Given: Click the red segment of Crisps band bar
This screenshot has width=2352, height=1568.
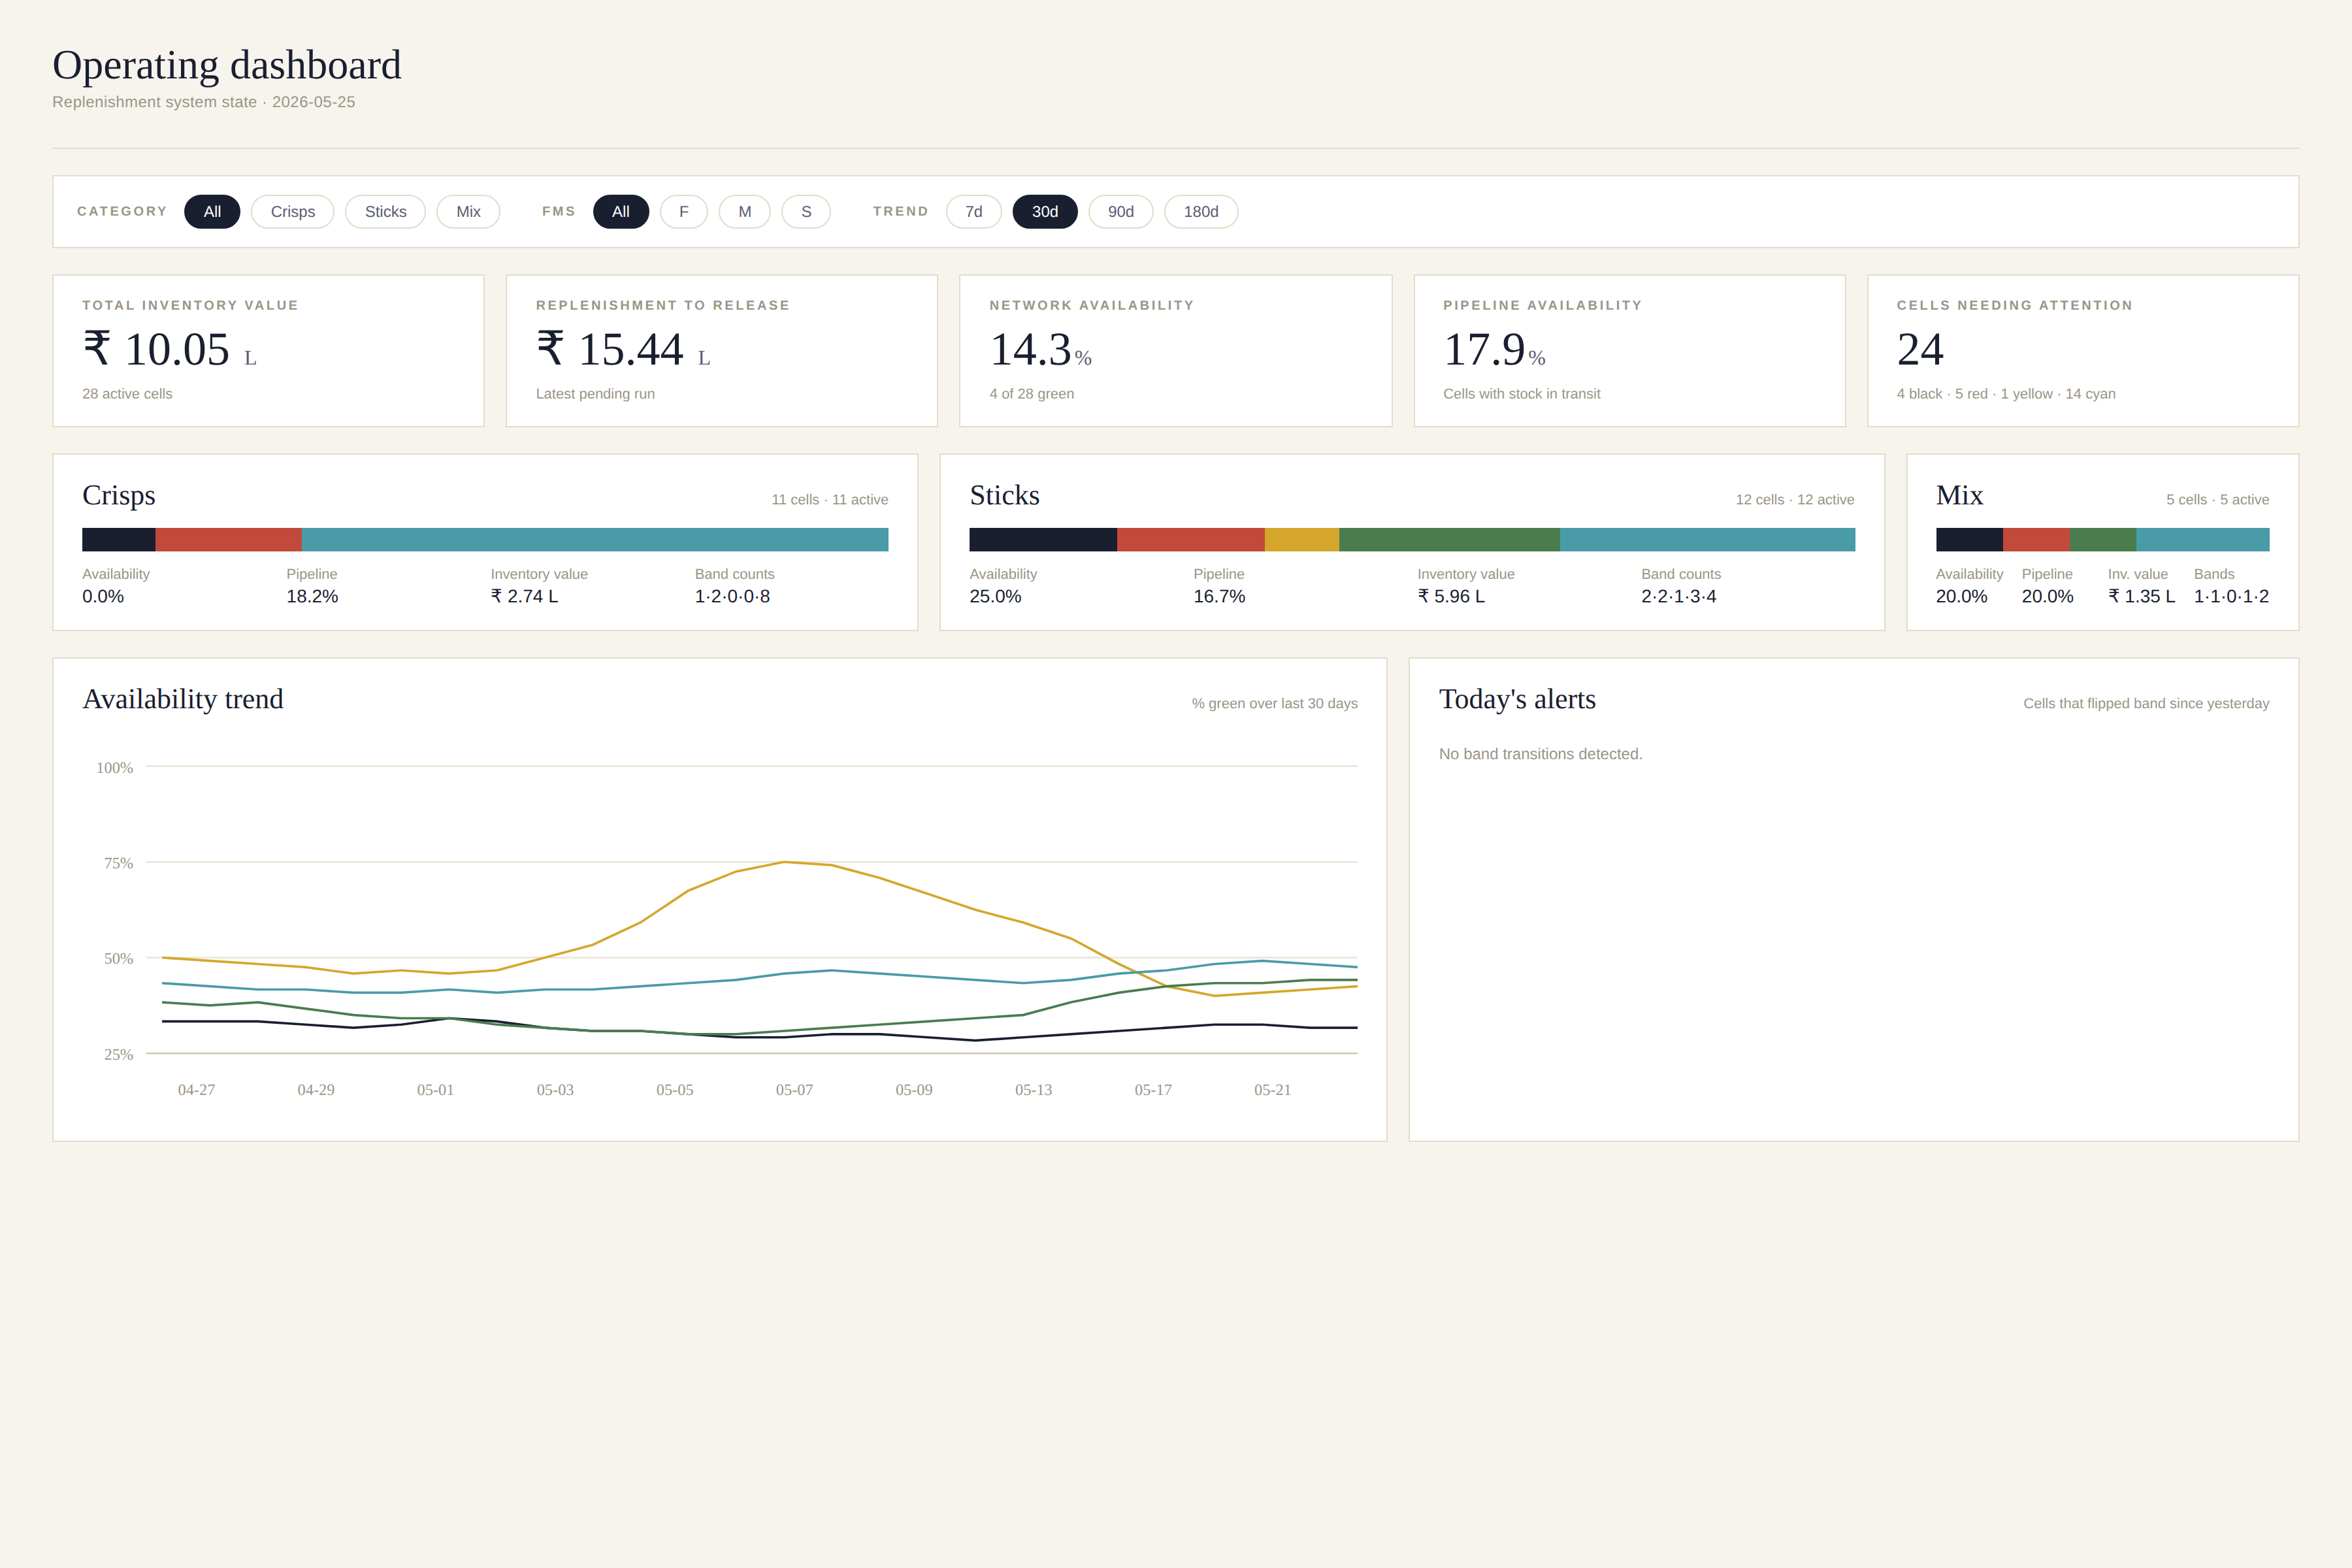Looking at the screenshot, I should [229, 540].
